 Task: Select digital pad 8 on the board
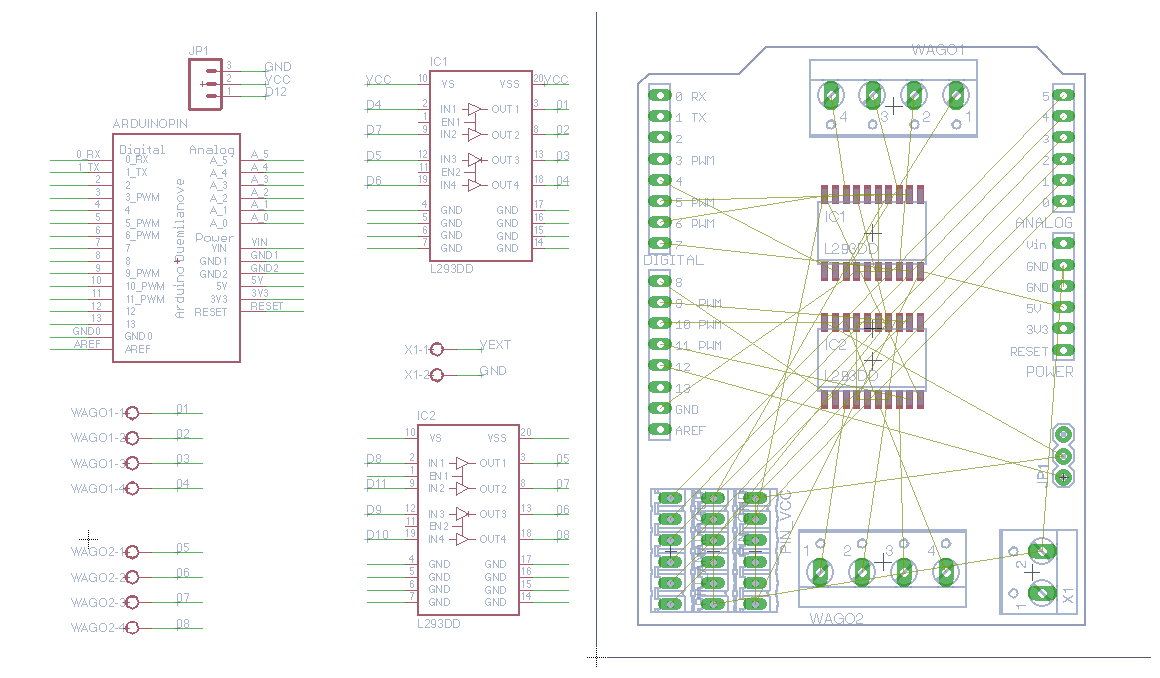click(659, 281)
